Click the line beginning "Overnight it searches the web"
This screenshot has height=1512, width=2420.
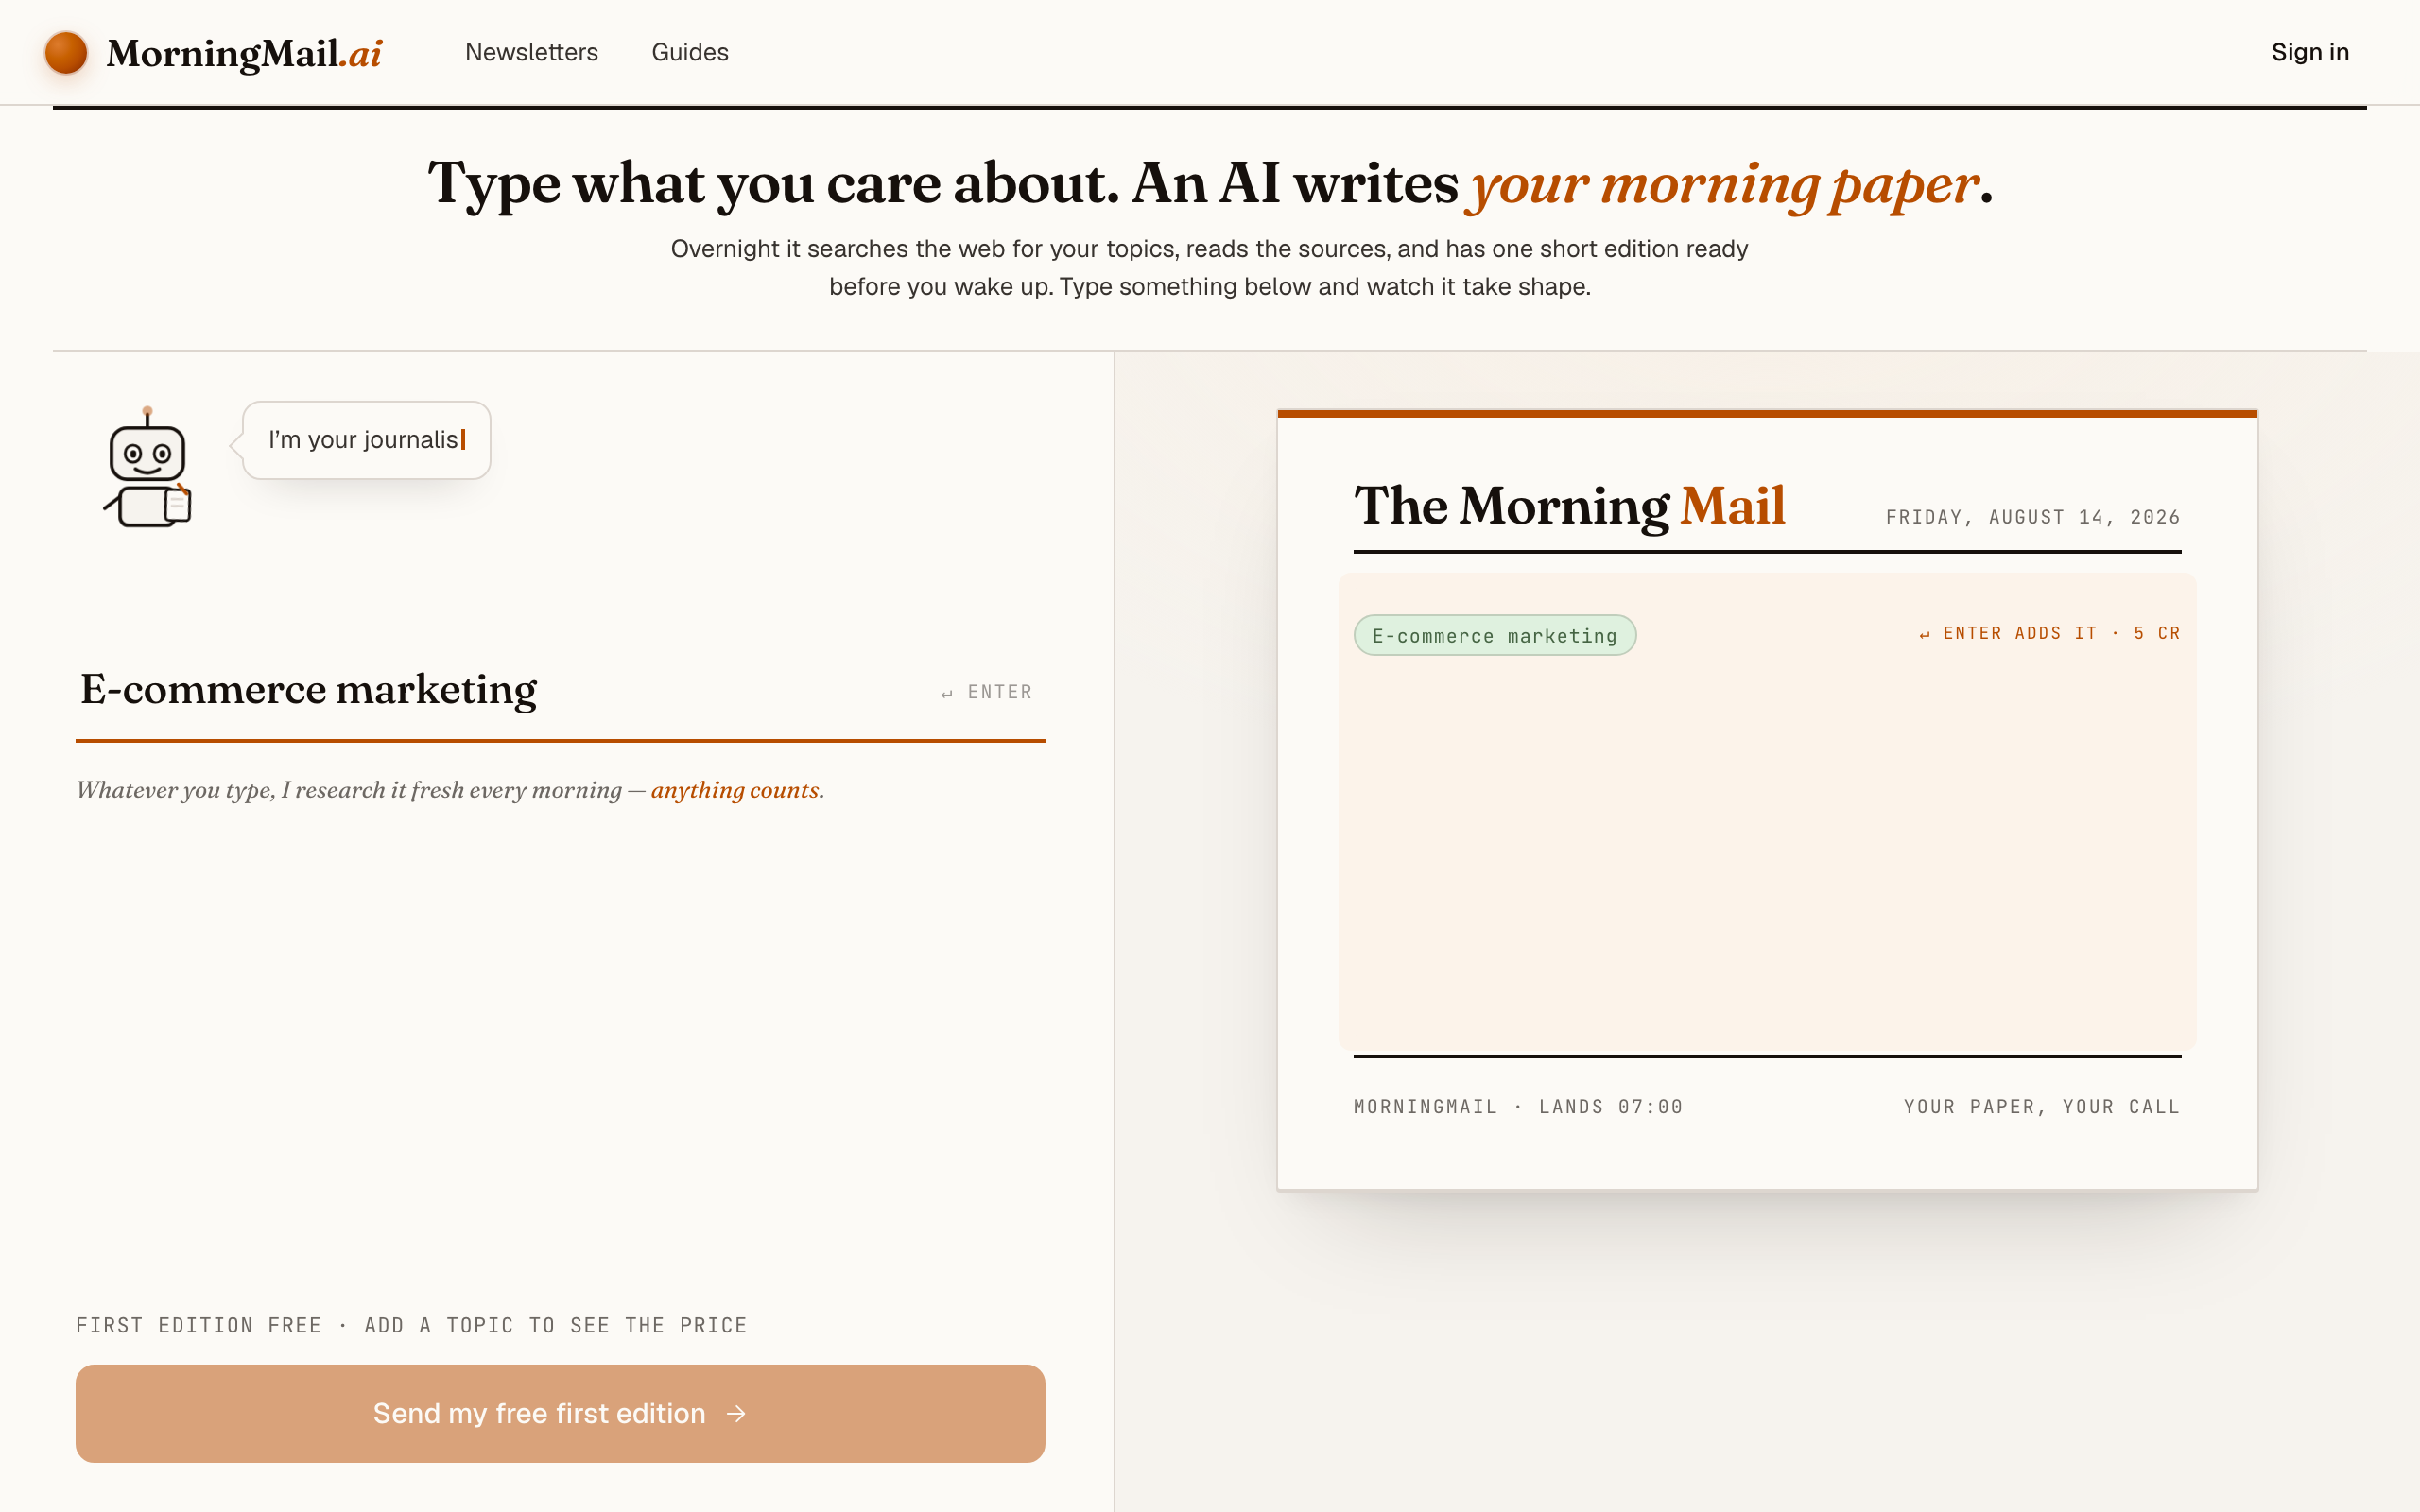[x=1209, y=249]
